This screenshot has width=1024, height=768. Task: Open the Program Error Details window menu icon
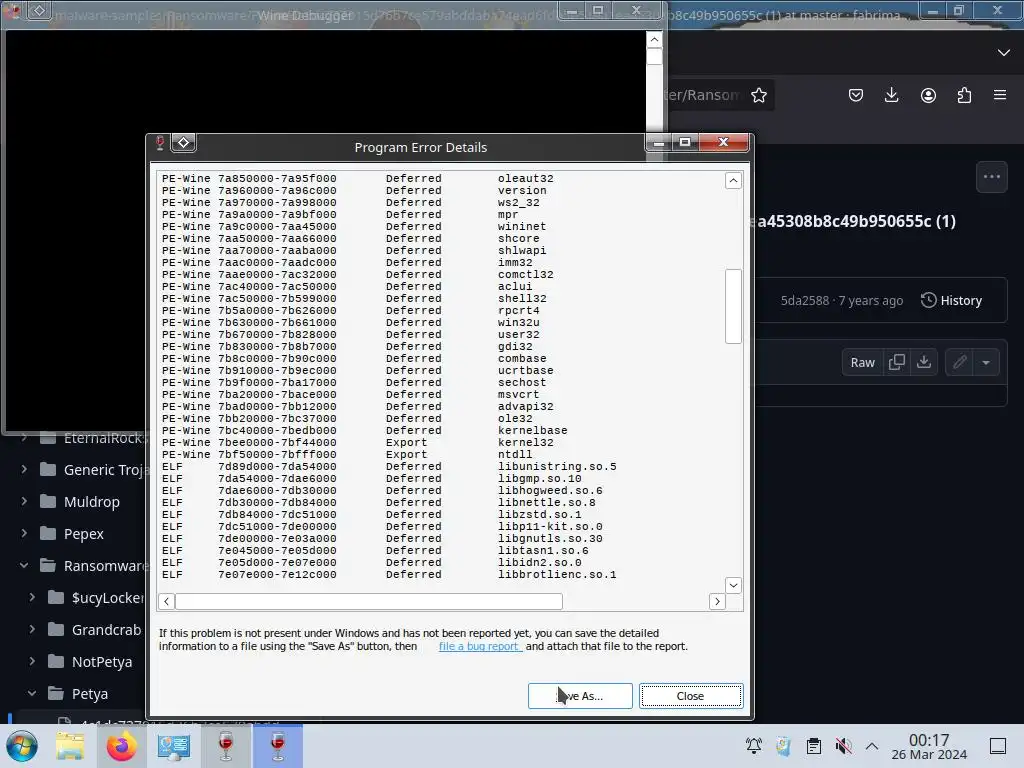[x=160, y=142]
